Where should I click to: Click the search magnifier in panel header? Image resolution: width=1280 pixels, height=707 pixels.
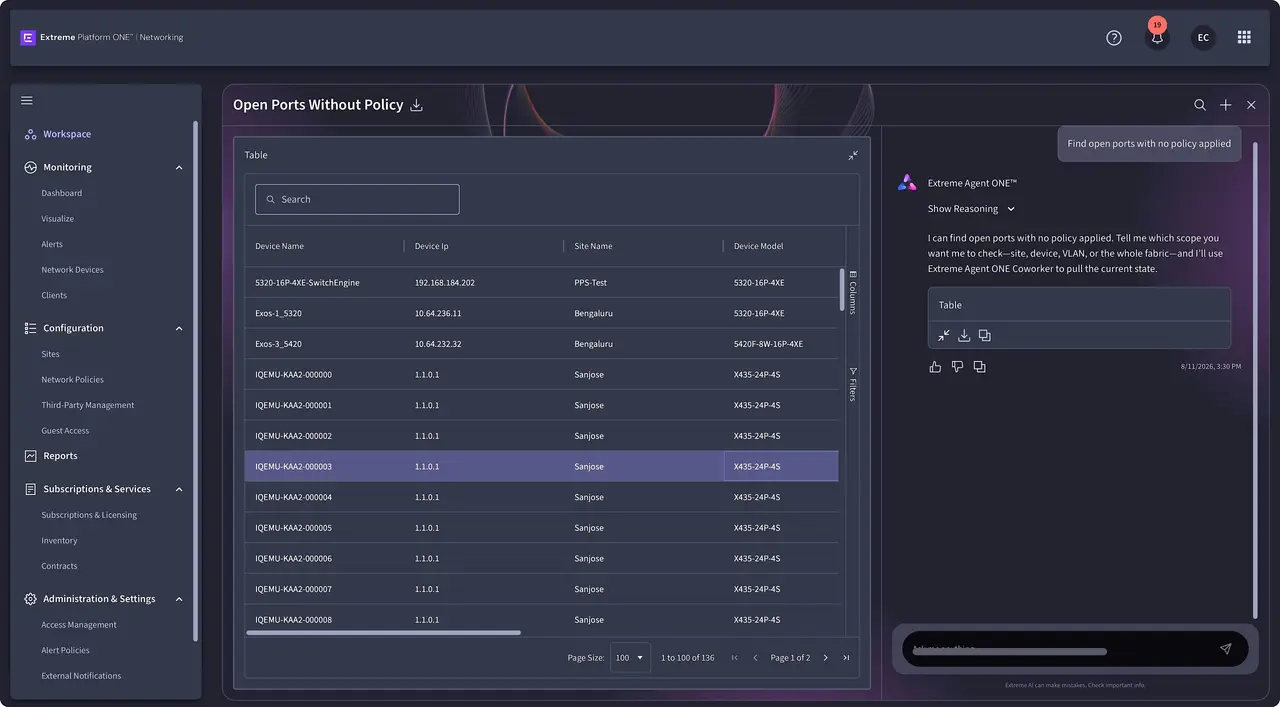[x=1200, y=105]
